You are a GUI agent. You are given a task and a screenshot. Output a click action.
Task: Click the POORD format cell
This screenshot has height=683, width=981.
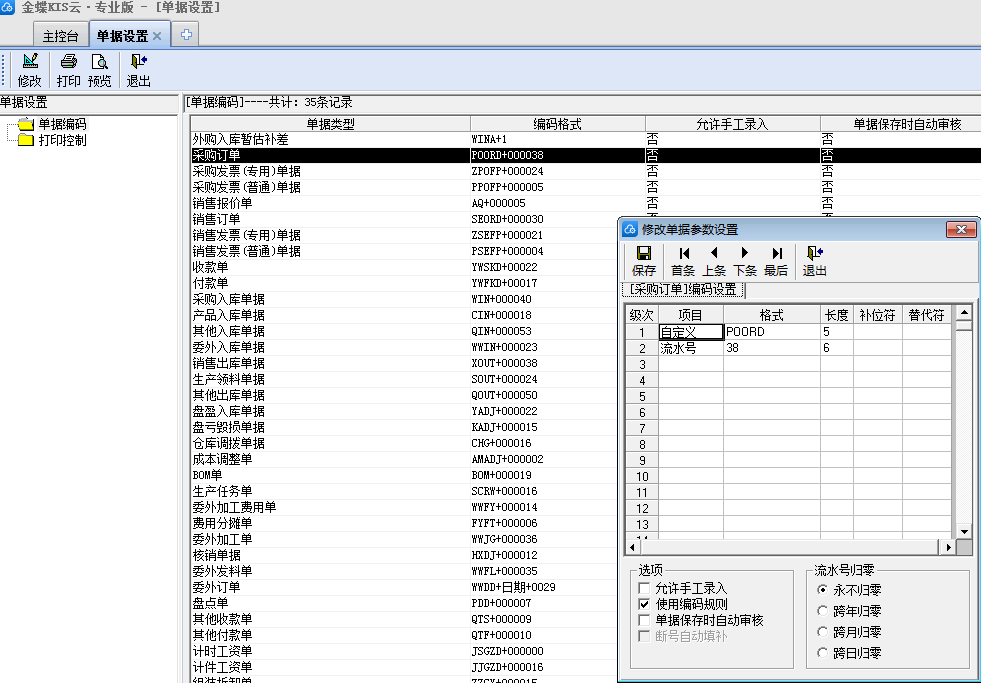(771, 332)
